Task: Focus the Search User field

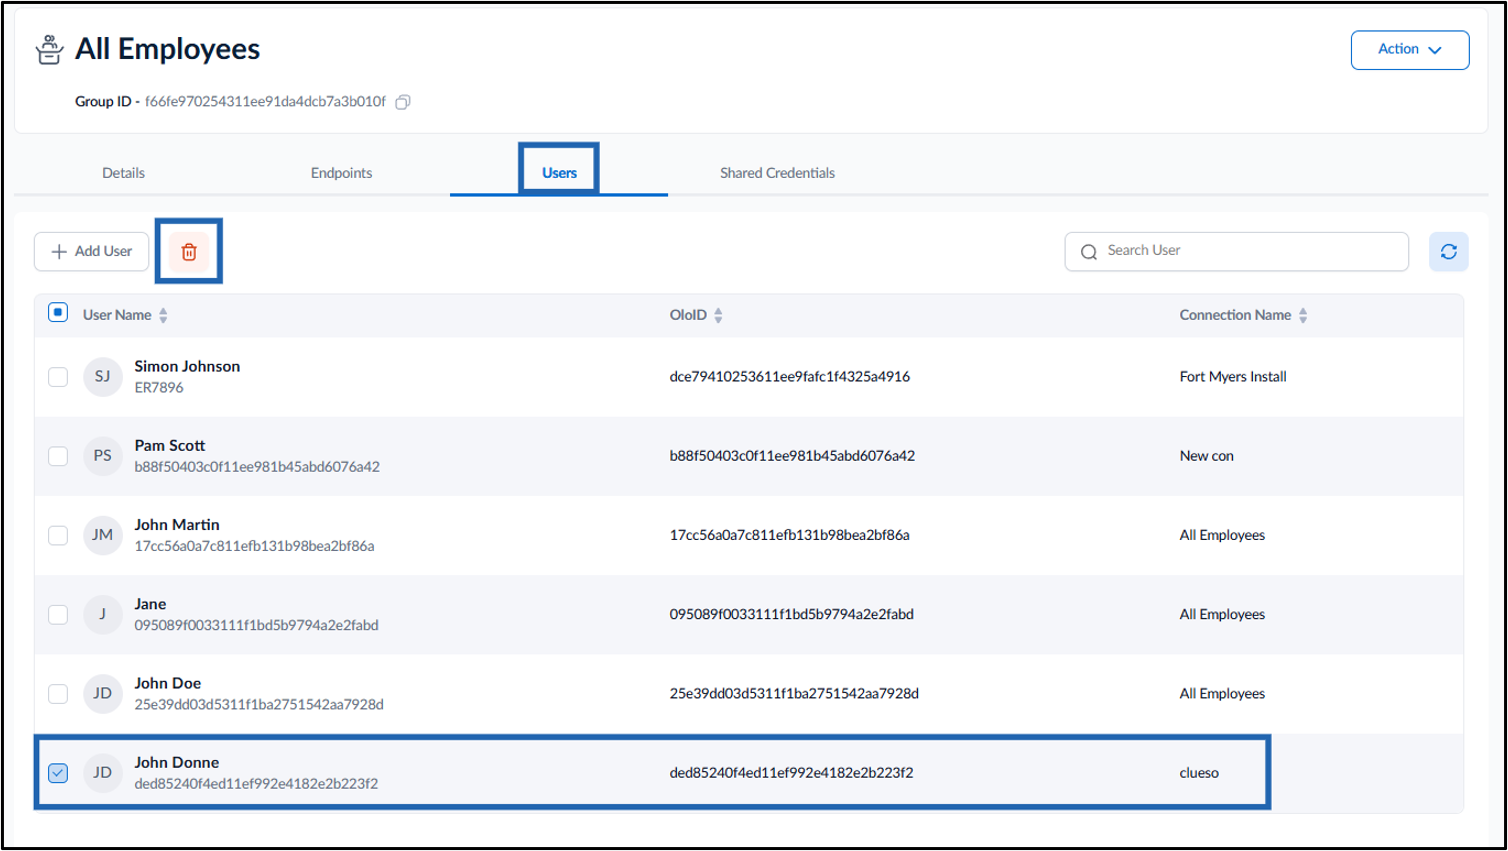Action: (x=1237, y=252)
